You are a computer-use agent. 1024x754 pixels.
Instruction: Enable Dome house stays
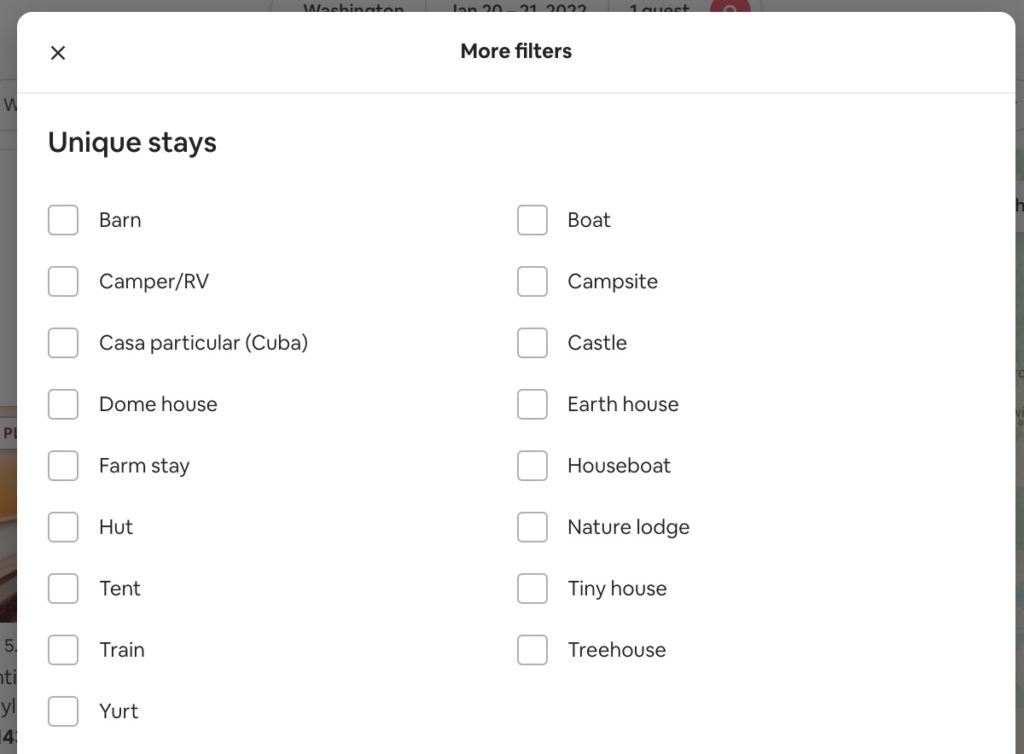tap(63, 404)
